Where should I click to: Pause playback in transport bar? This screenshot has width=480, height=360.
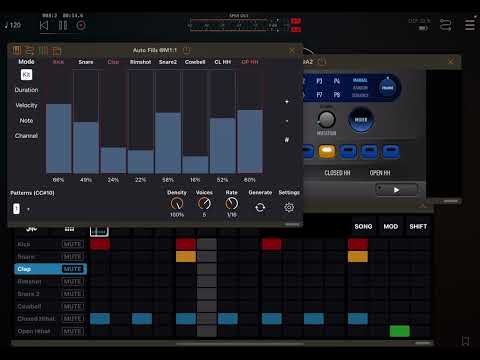pyautogui.click(x=63, y=25)
